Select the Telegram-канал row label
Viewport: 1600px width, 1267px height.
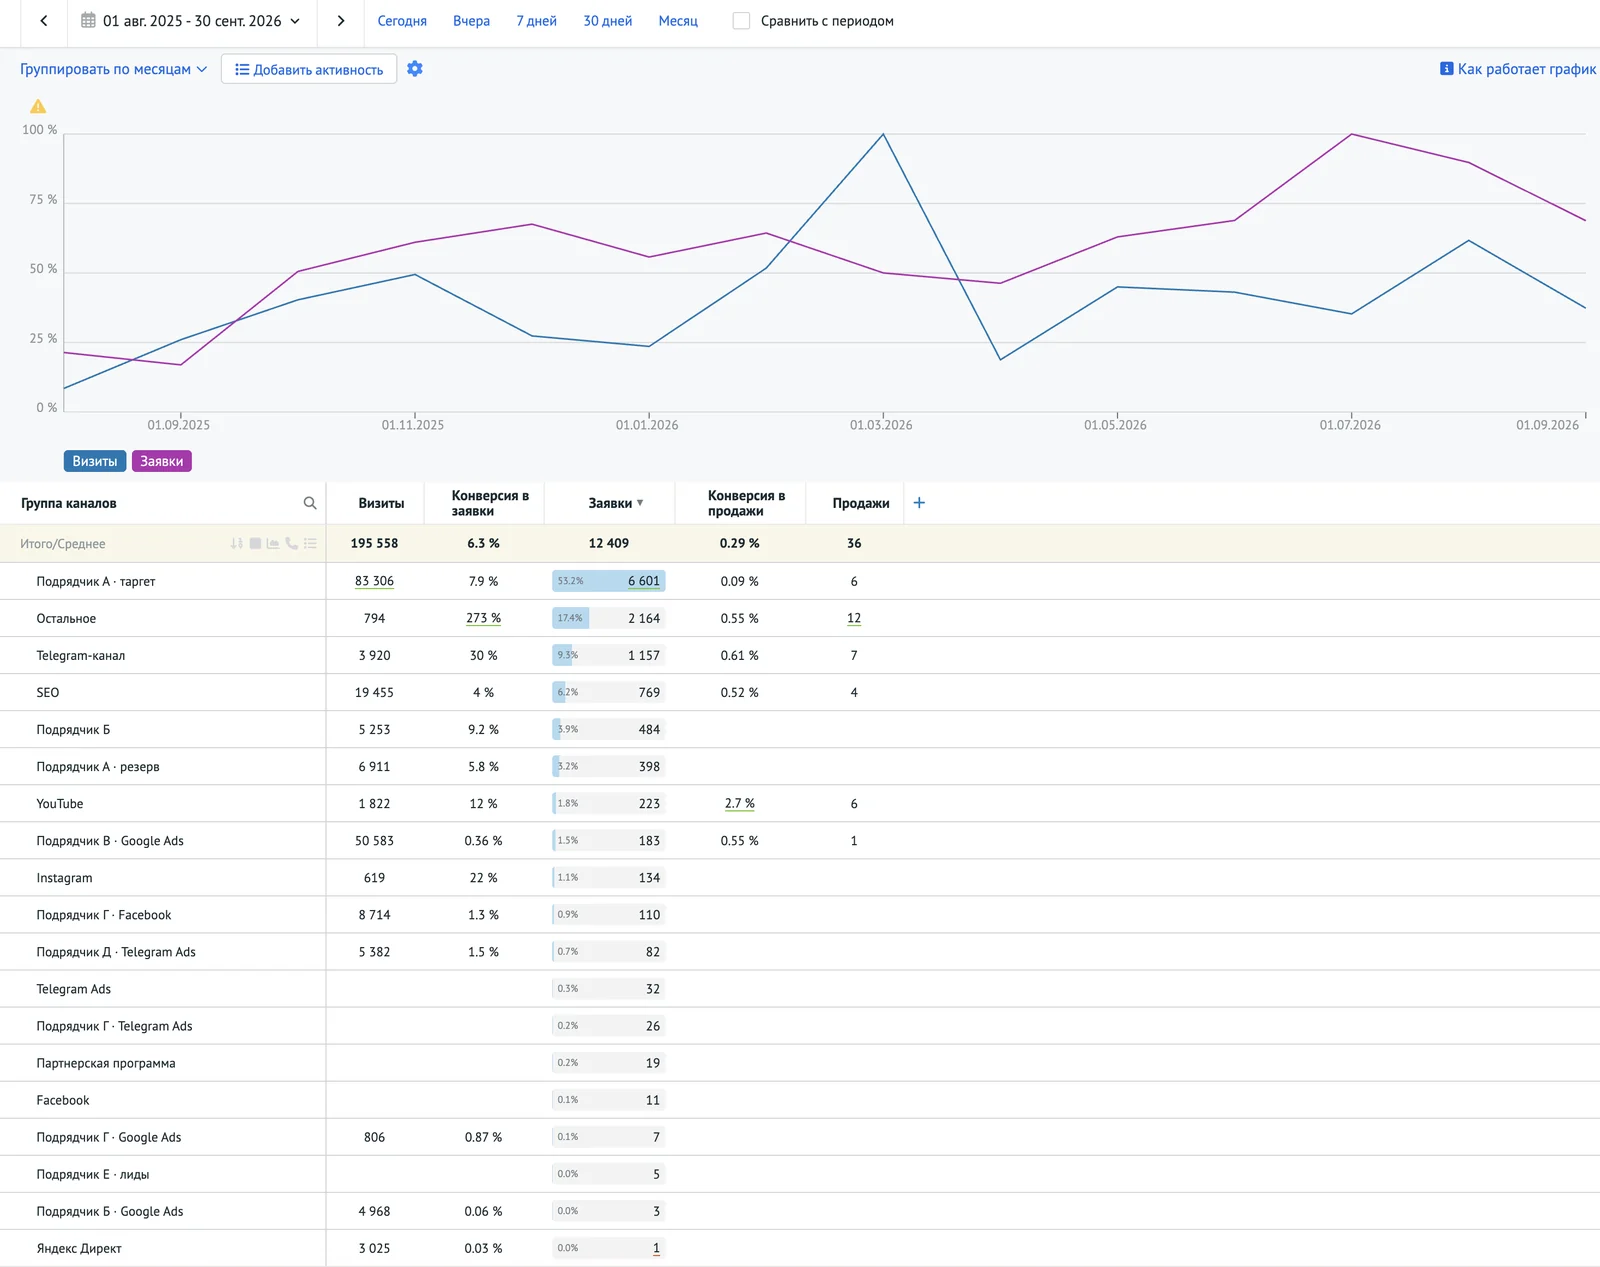coord(81,655)
